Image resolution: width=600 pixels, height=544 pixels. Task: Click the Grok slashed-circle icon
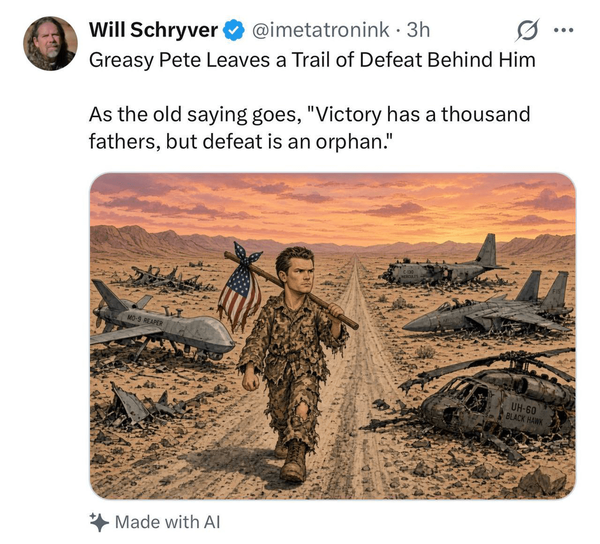(527, 30)
